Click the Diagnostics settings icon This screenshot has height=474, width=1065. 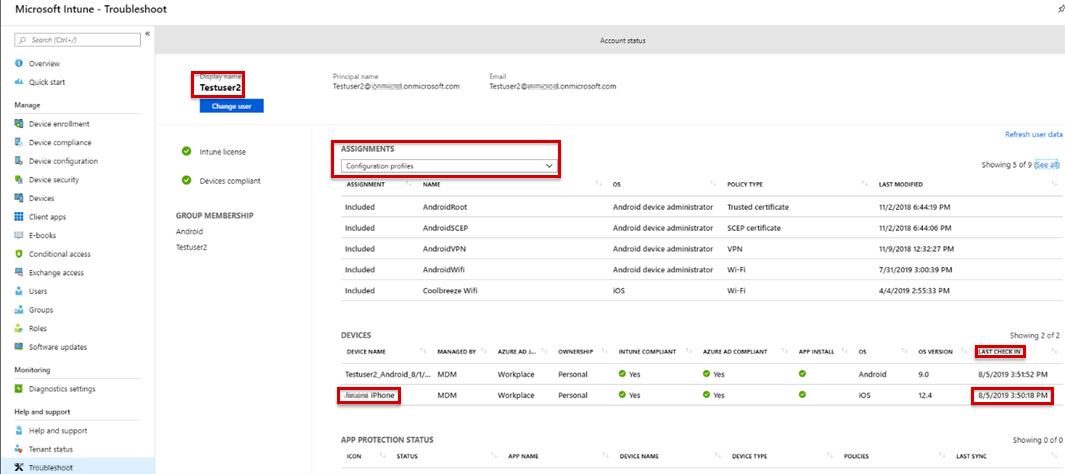click(x=19, y=389)
